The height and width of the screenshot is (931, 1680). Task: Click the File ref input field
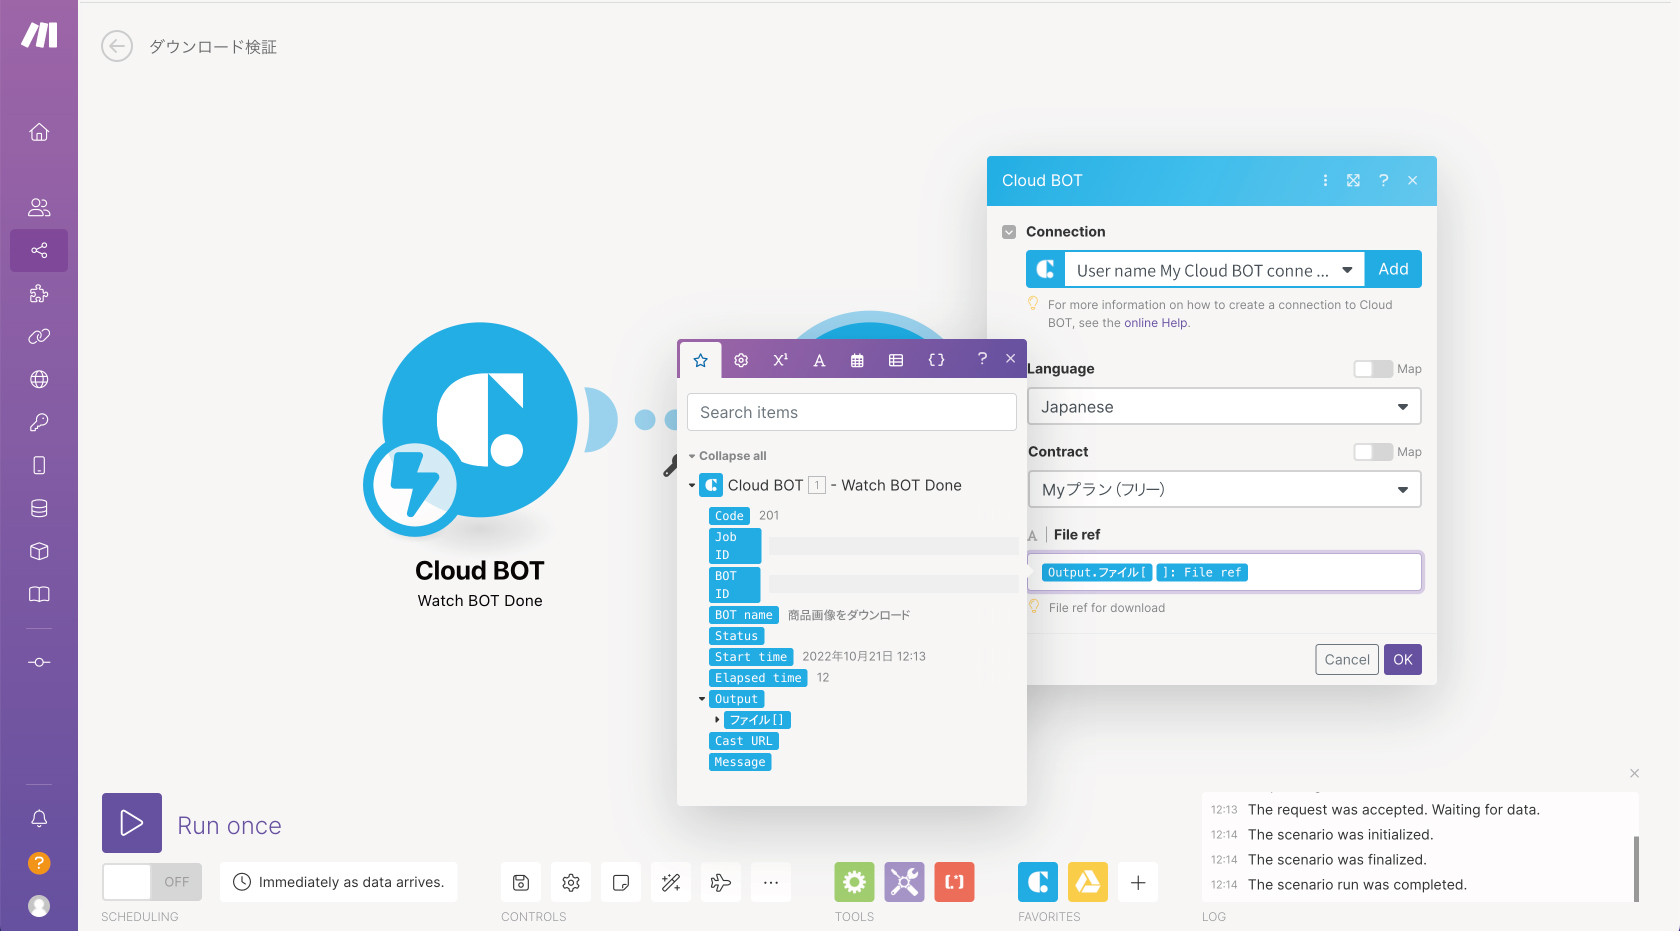coord(1224,573)
